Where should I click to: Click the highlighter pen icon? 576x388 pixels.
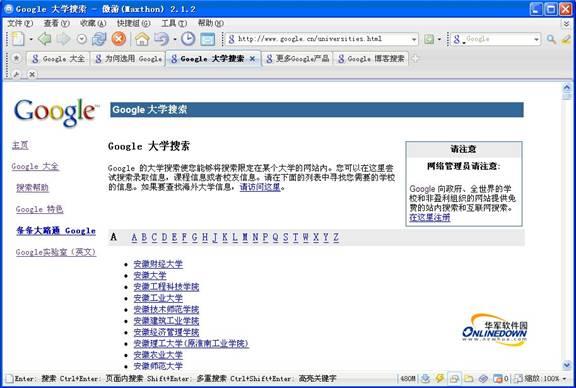[566, 39]
